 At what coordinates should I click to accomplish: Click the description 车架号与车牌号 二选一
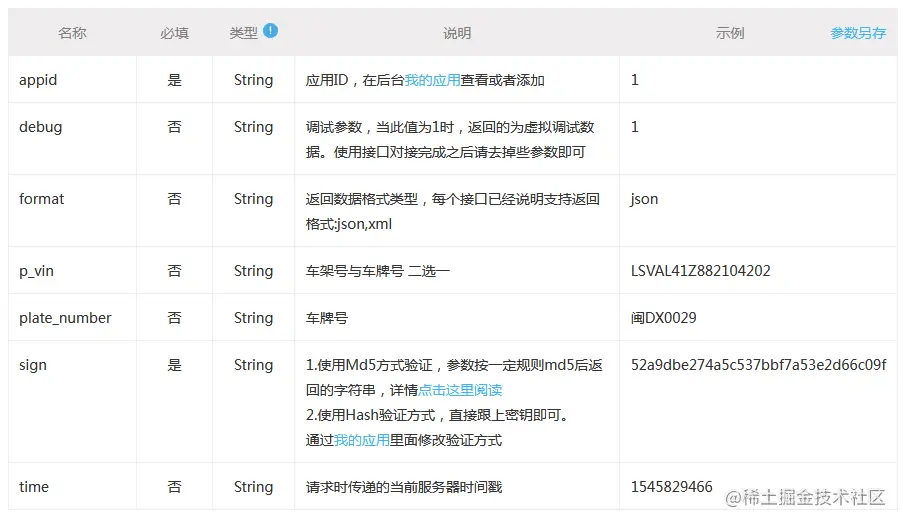378,271
